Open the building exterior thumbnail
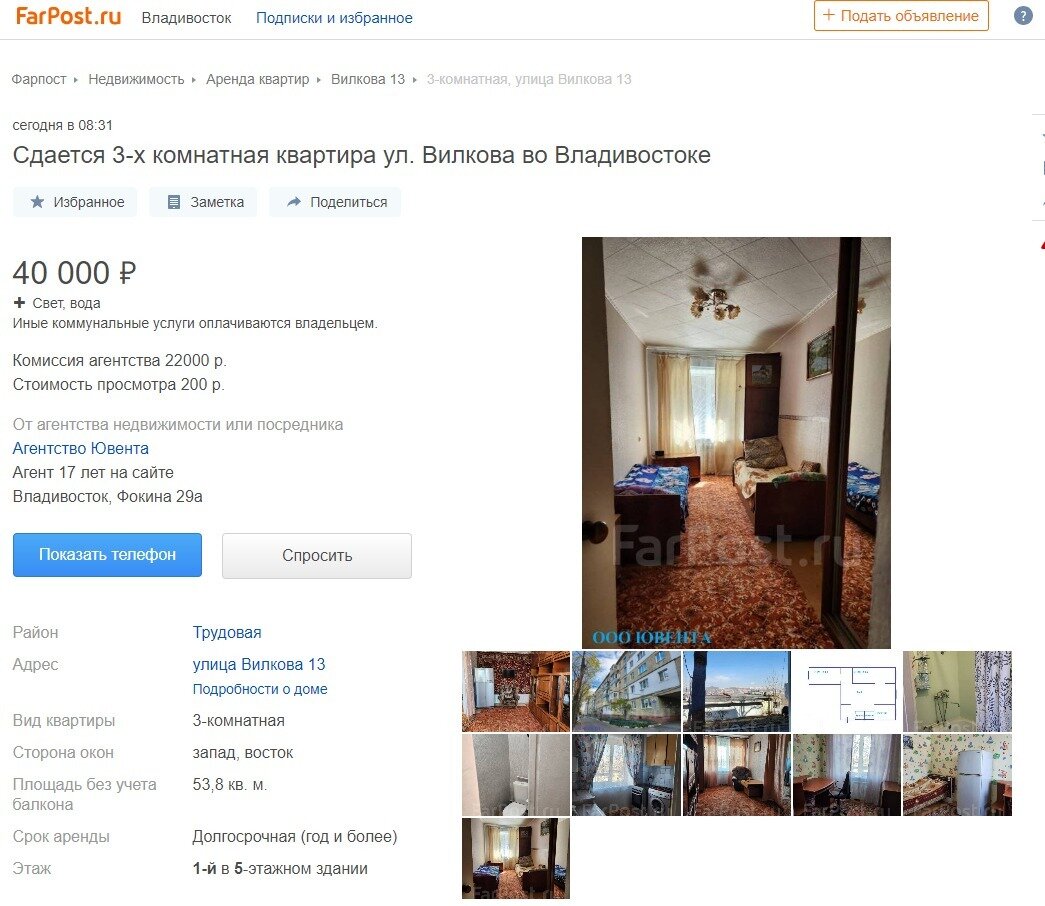Viewport: 1045px width, 906px height. pos(626,691)
